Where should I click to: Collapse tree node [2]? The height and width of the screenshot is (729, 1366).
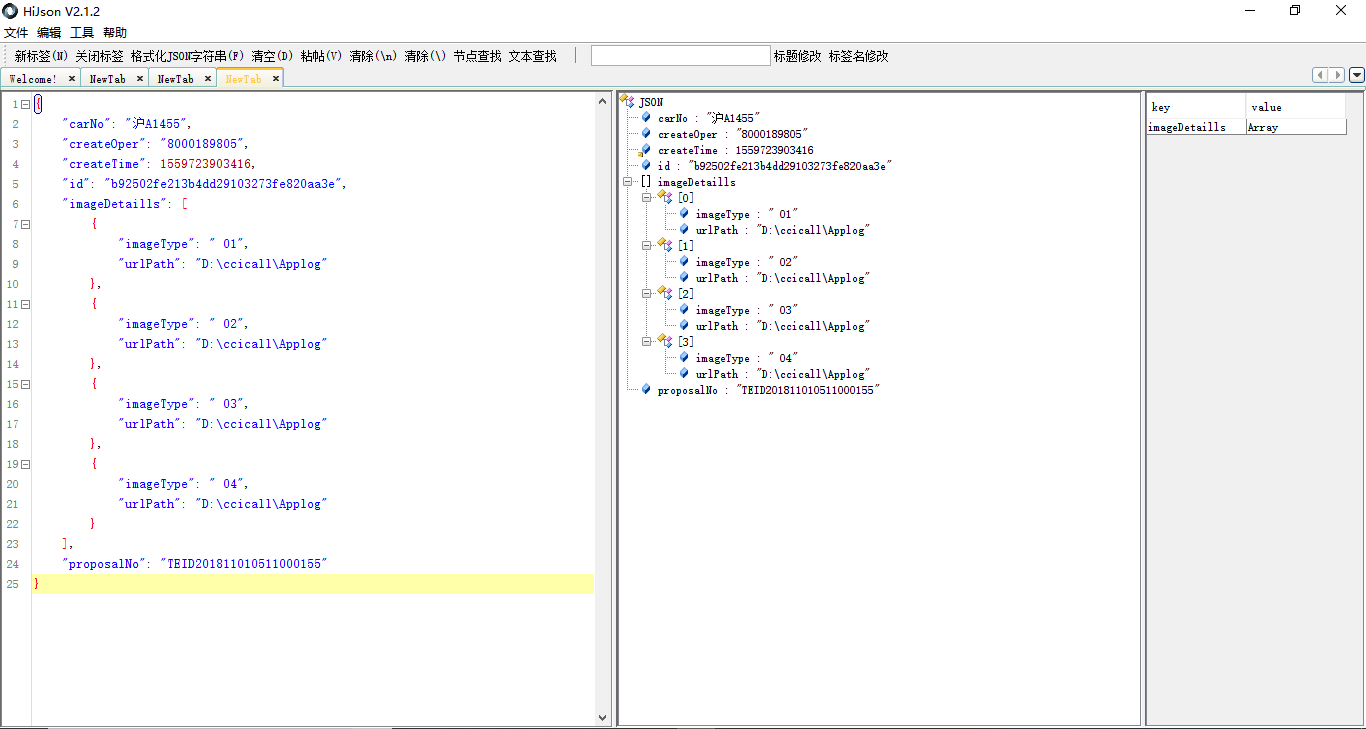pyautogui.click(x=647, y=294)
